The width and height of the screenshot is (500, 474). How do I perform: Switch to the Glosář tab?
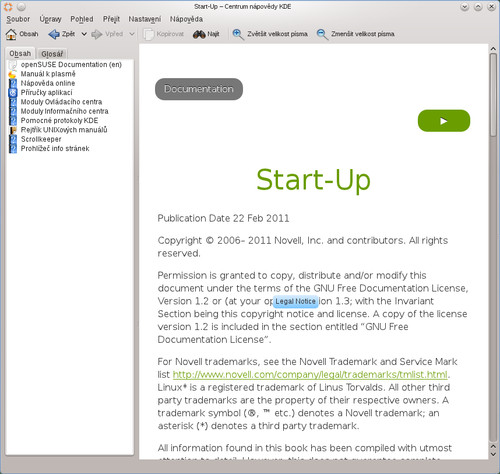point(52,54)
